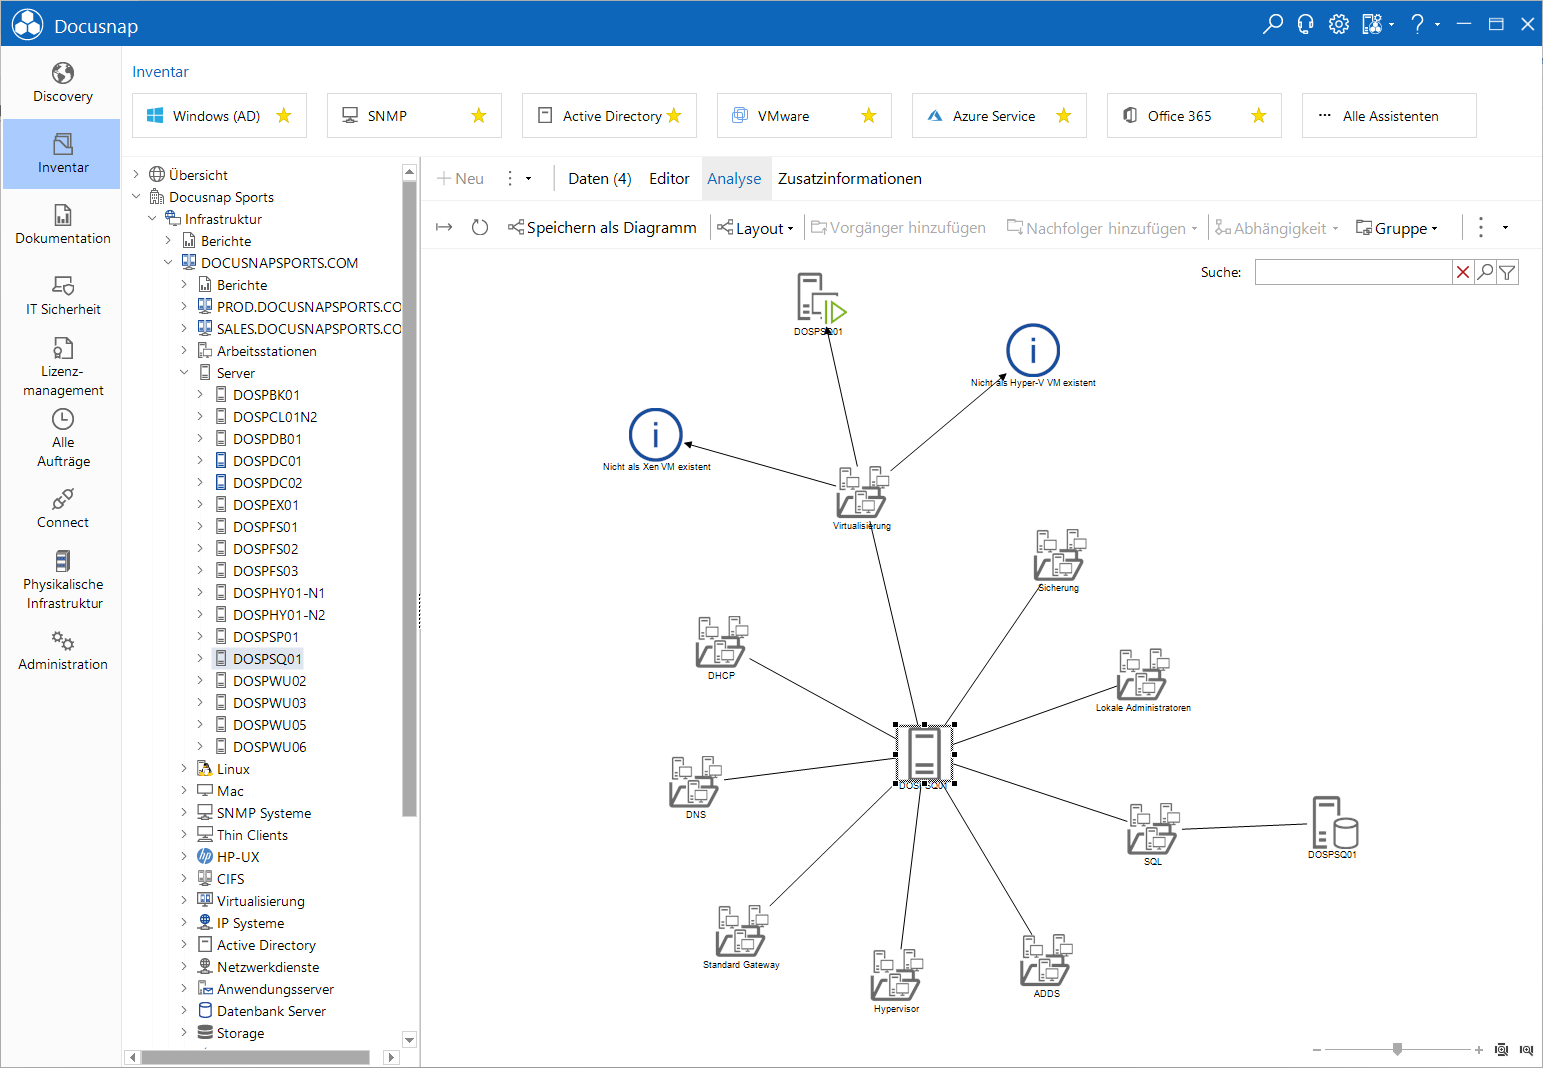Viewport: 1543px width, 1068px height.
Task: Click the zoom slider handle in the bottom-right corner
Action: (x=1397, y=1049)
